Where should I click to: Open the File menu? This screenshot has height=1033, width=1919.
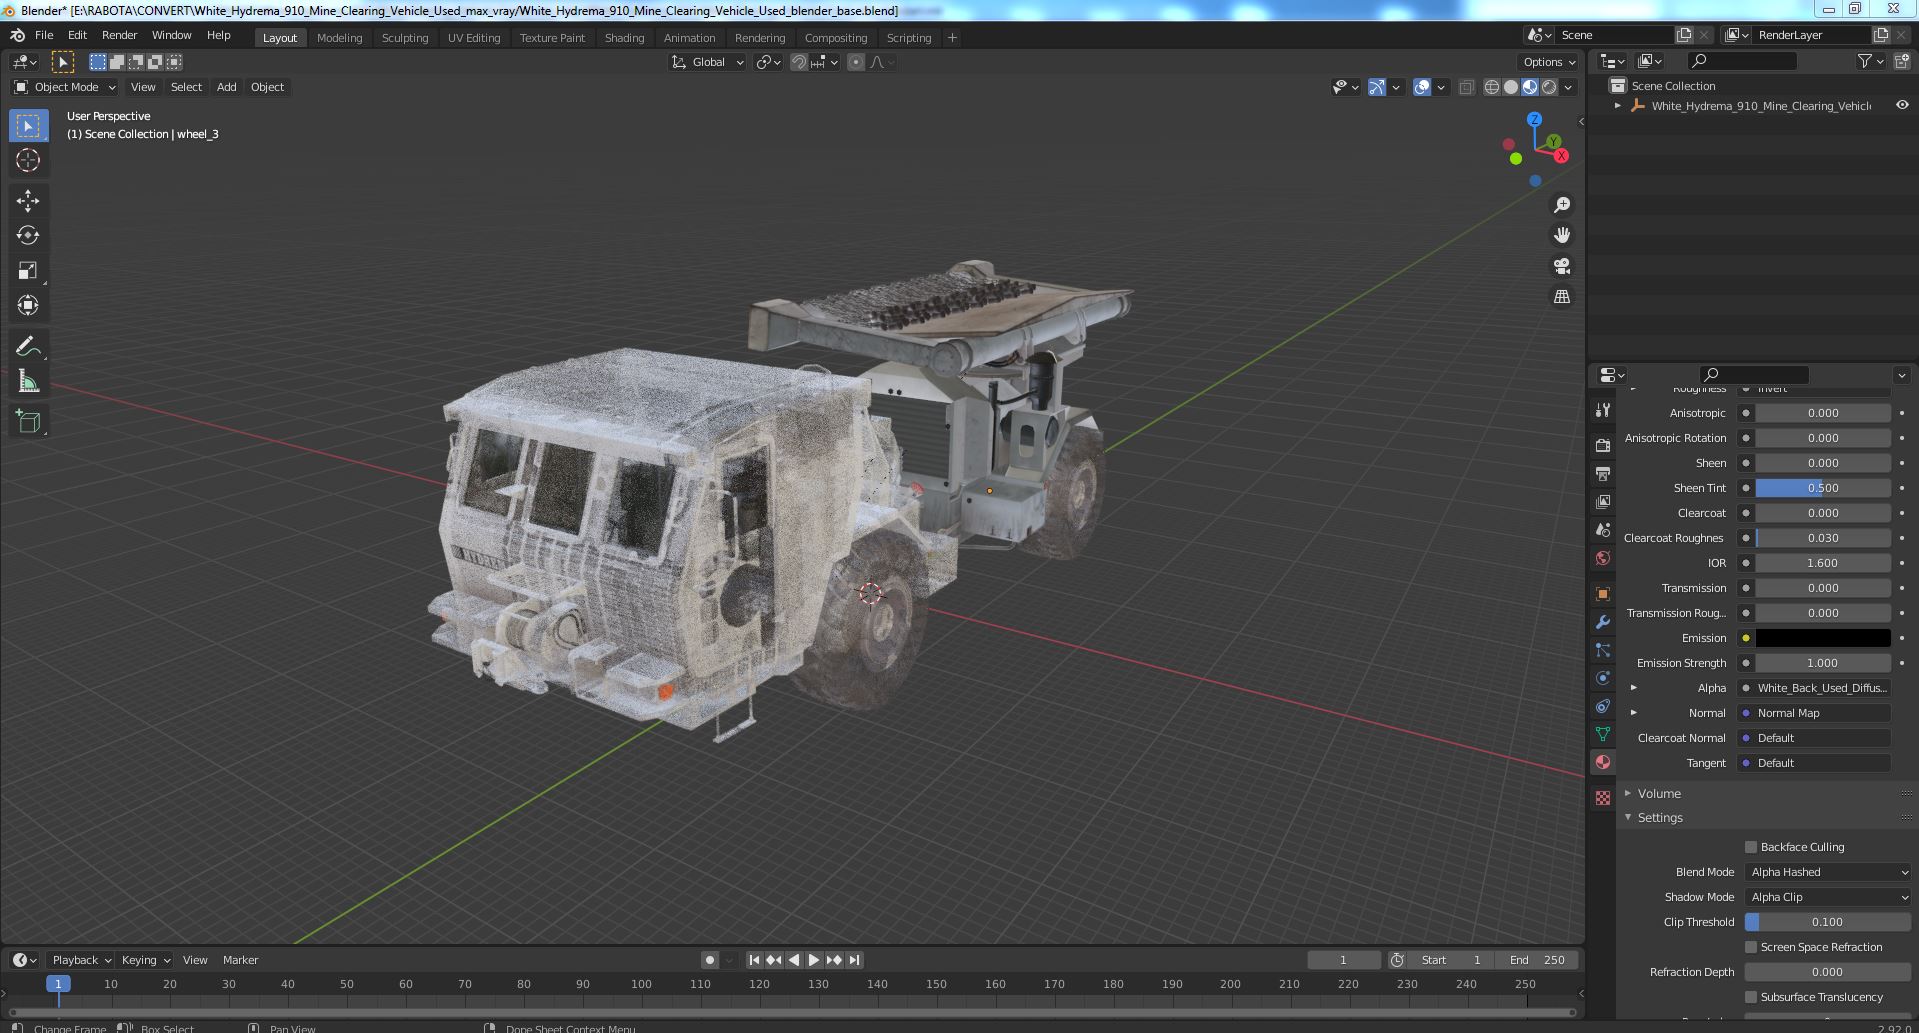coord(44,35)
